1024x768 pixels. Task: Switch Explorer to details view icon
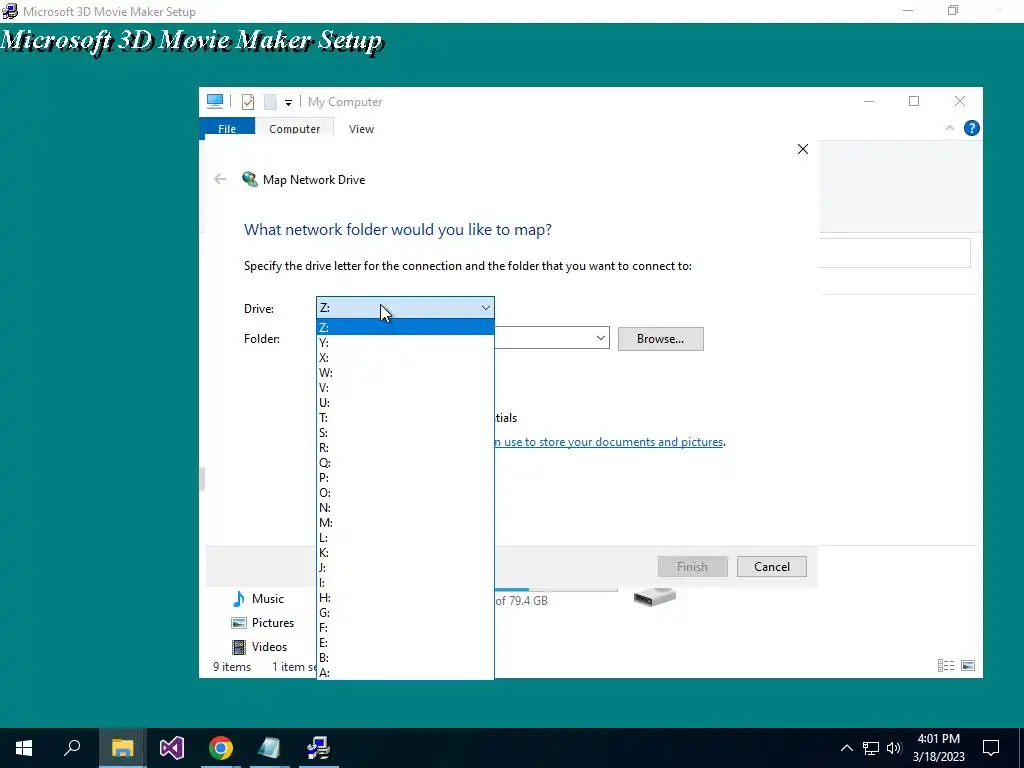click(946, 665)
